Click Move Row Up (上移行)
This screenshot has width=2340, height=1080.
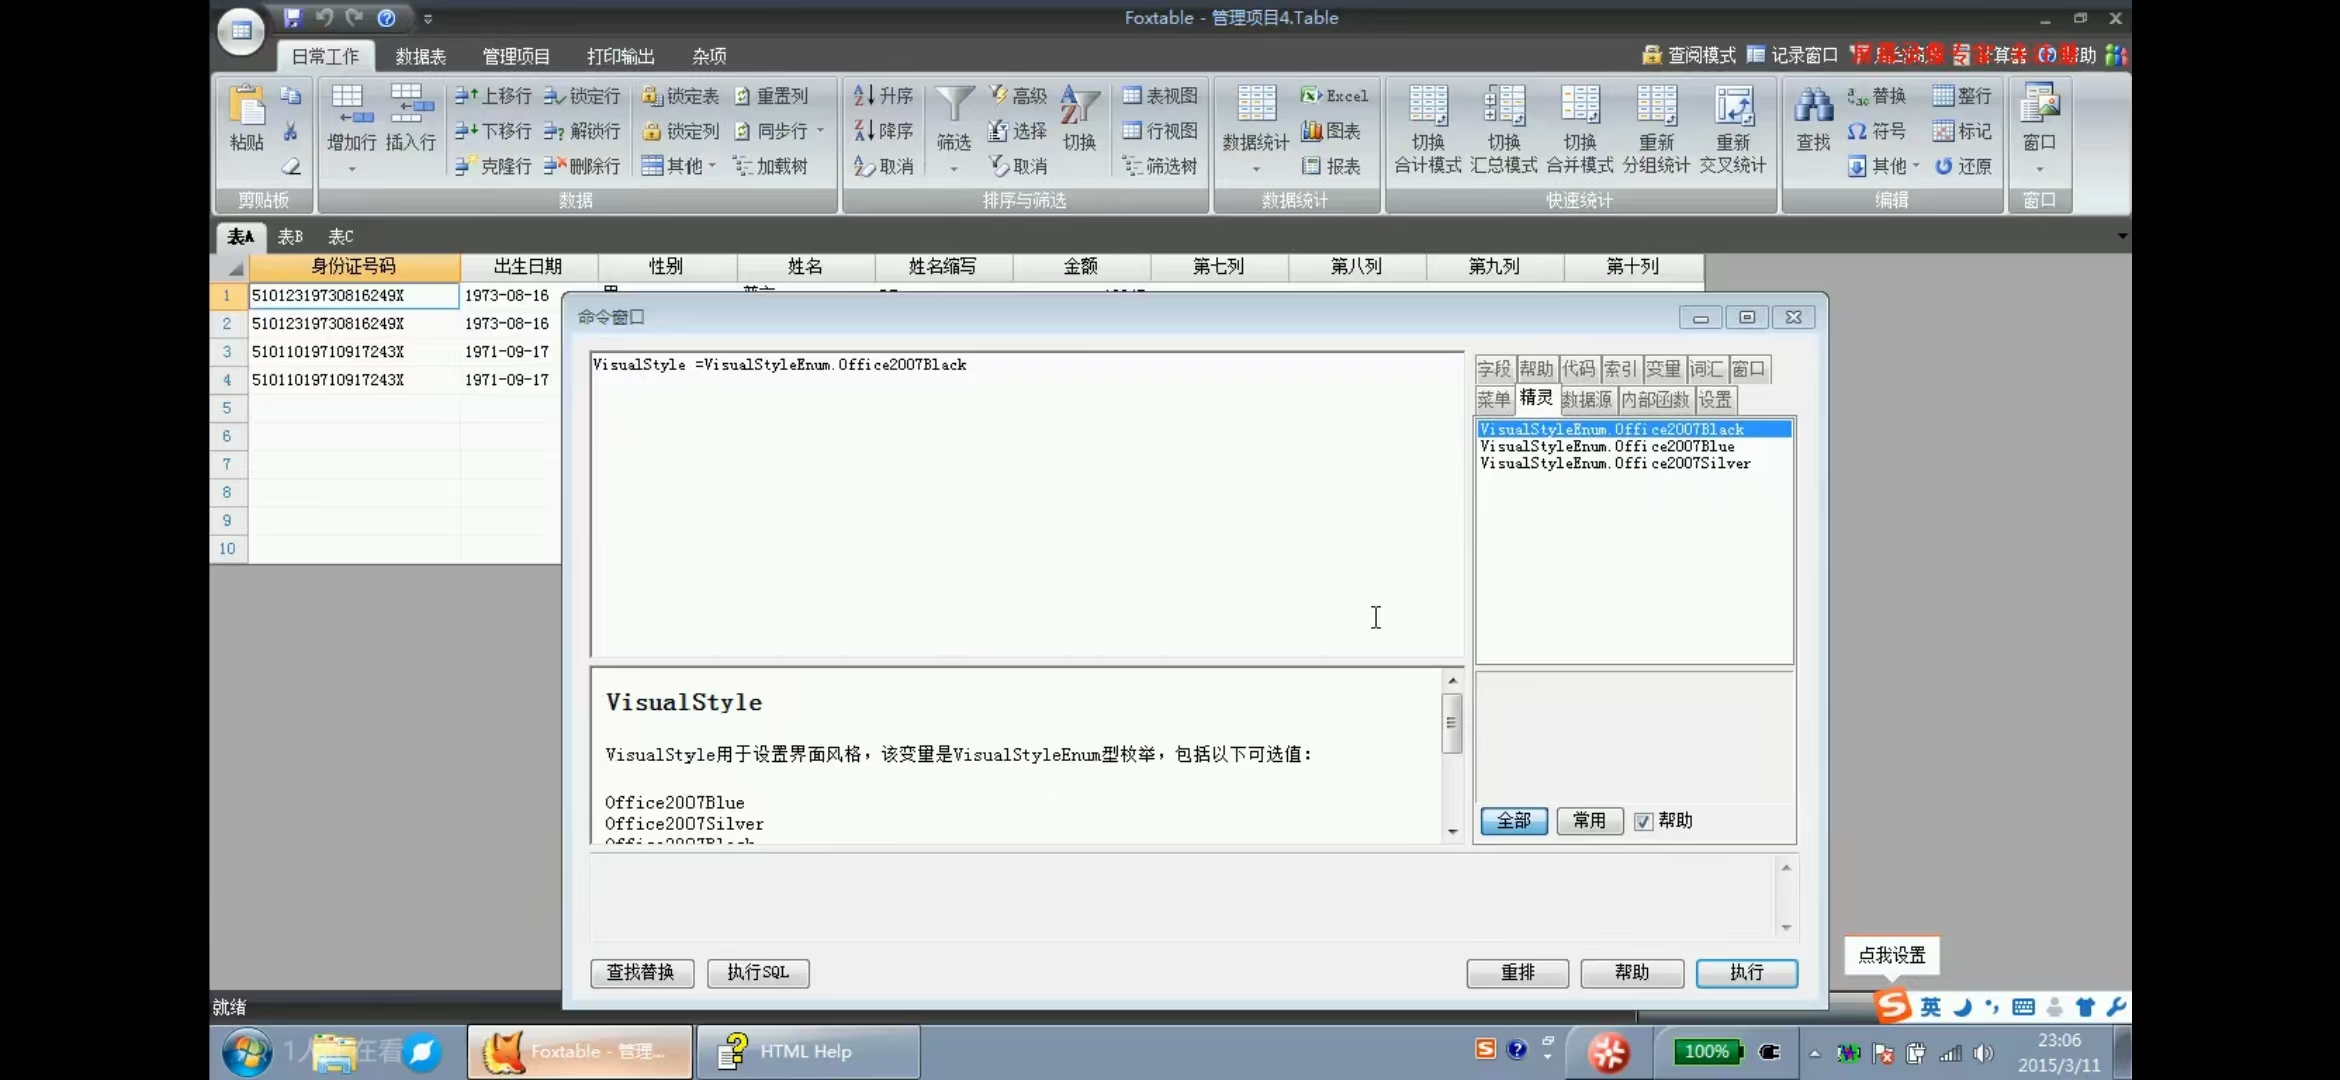point(493,96)
